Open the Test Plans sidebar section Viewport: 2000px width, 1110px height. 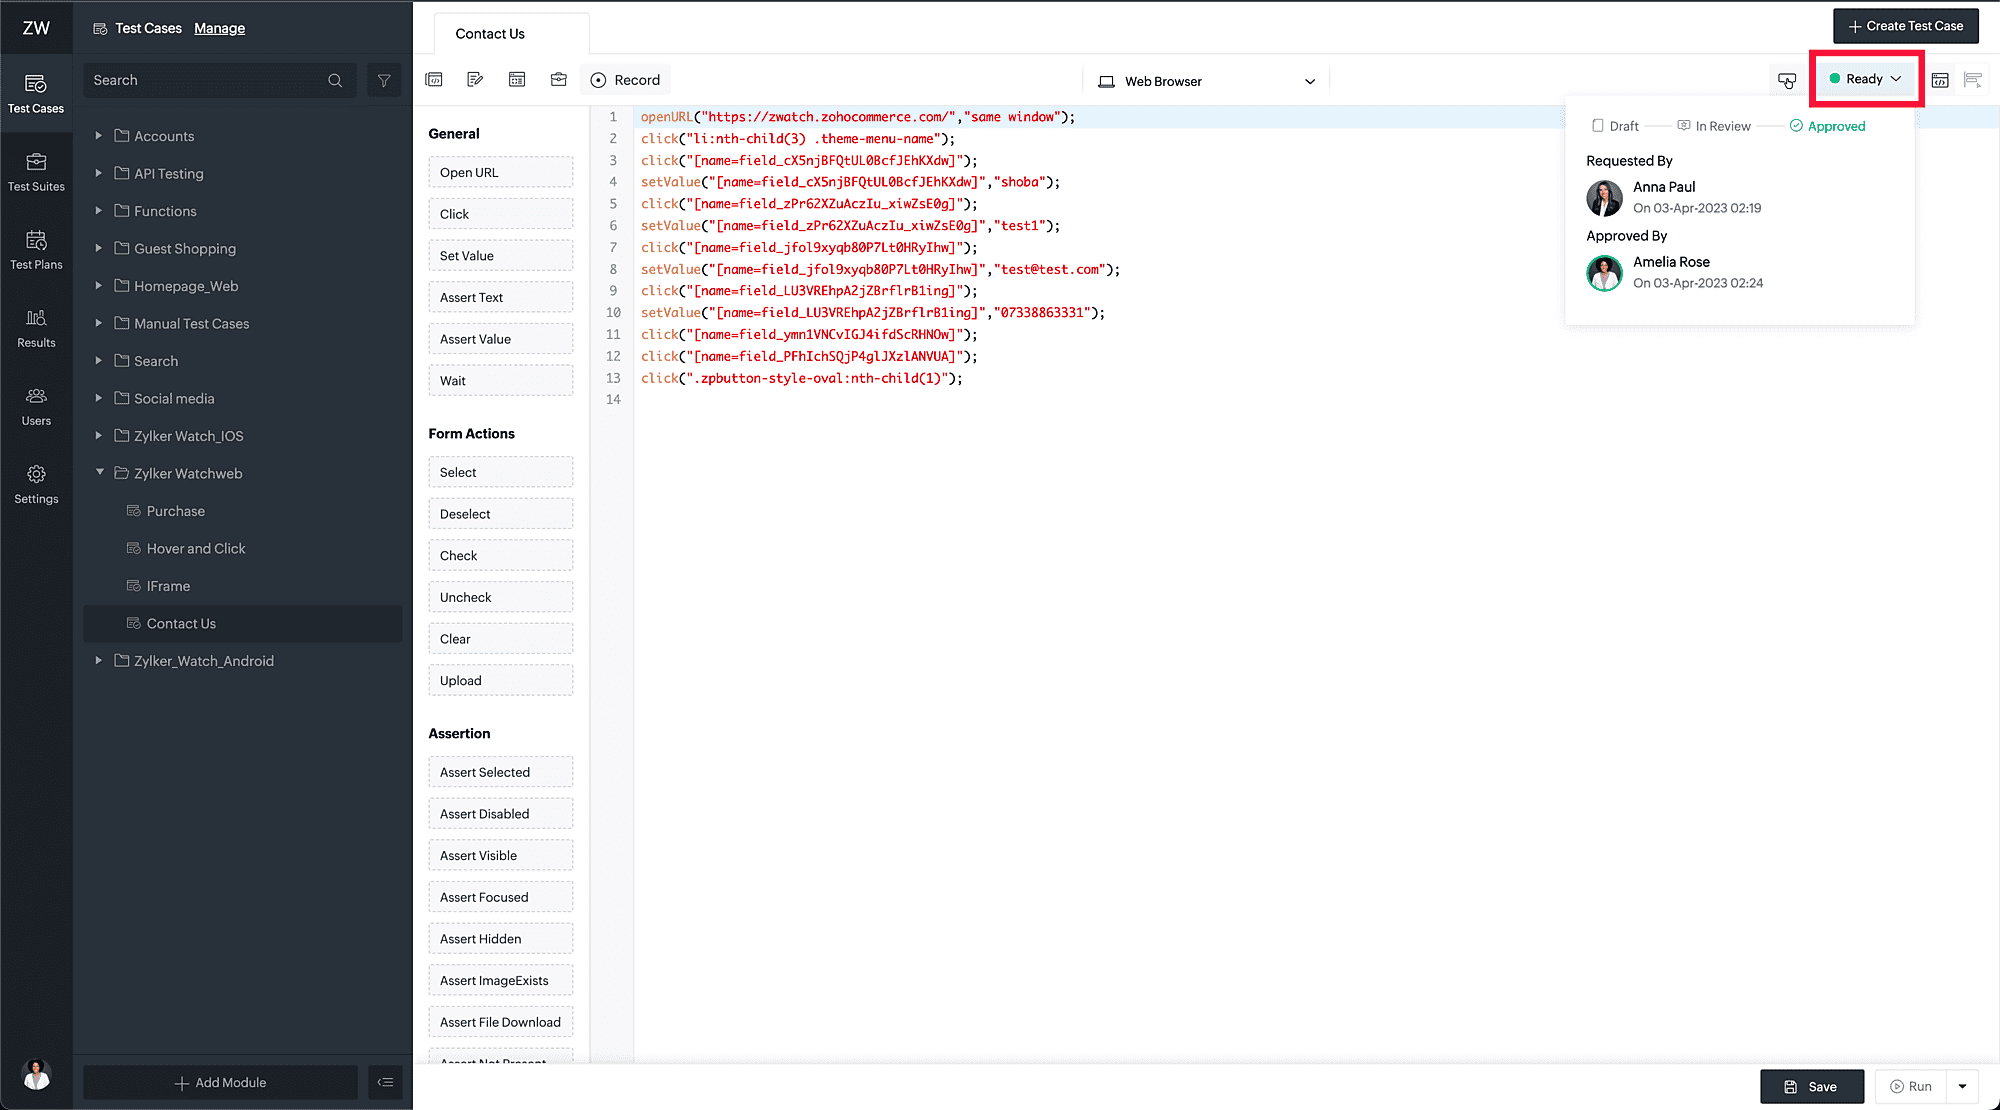[36, 250]
